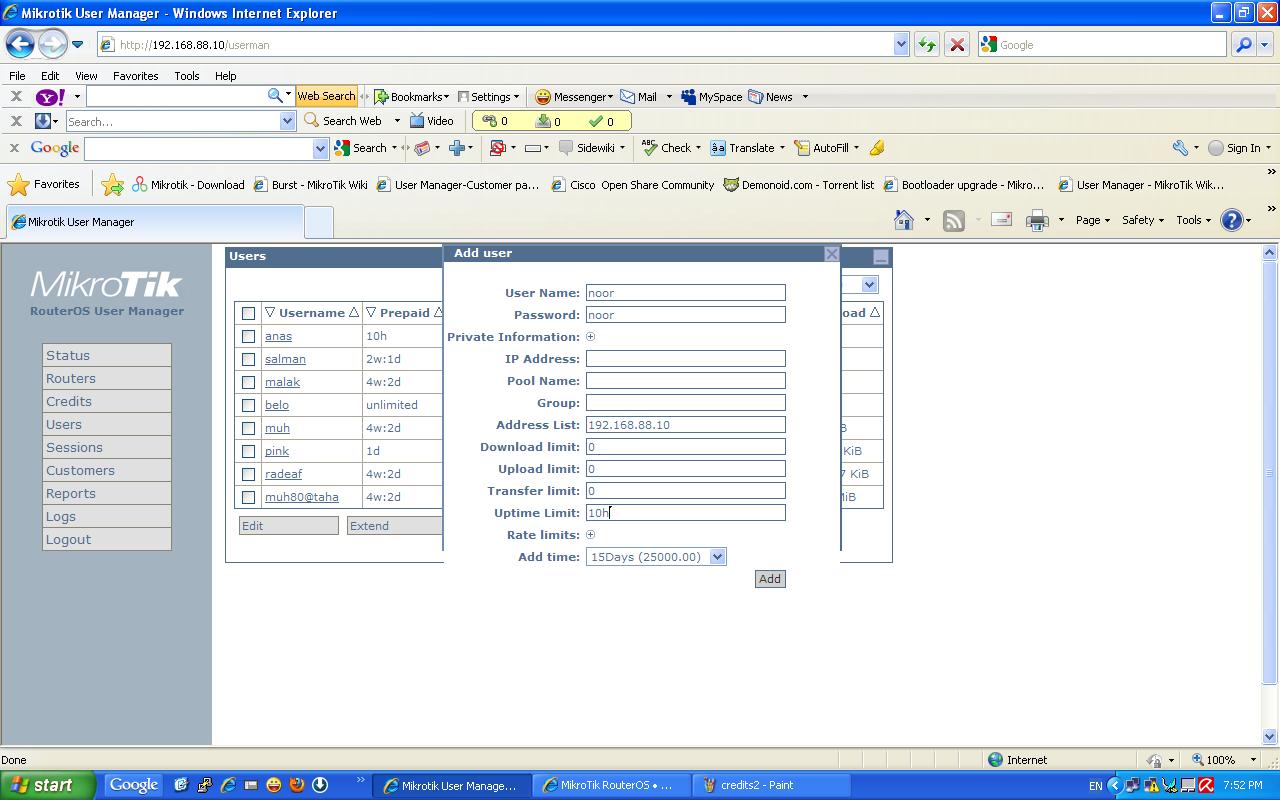Click the Help question mark icon
This screenshot has height=800, width=1280.
pyautogui.click(x=1232, y=220)
